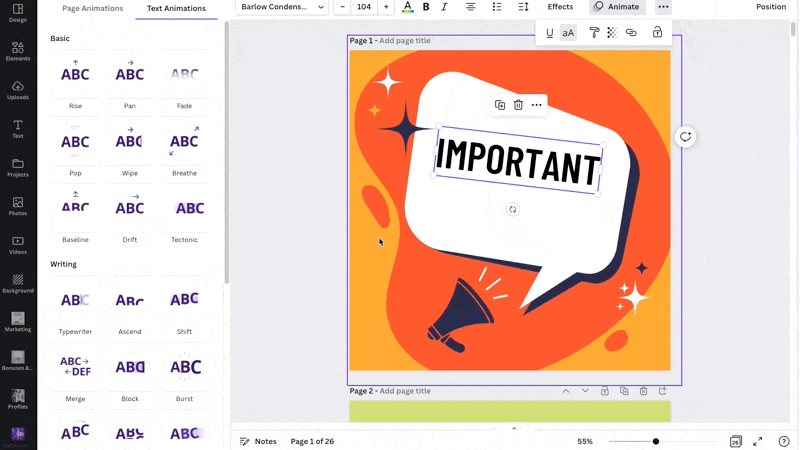This screenshot has height=450, width=800.
Task: Delete the selected text element
Action: coord(518,105)
